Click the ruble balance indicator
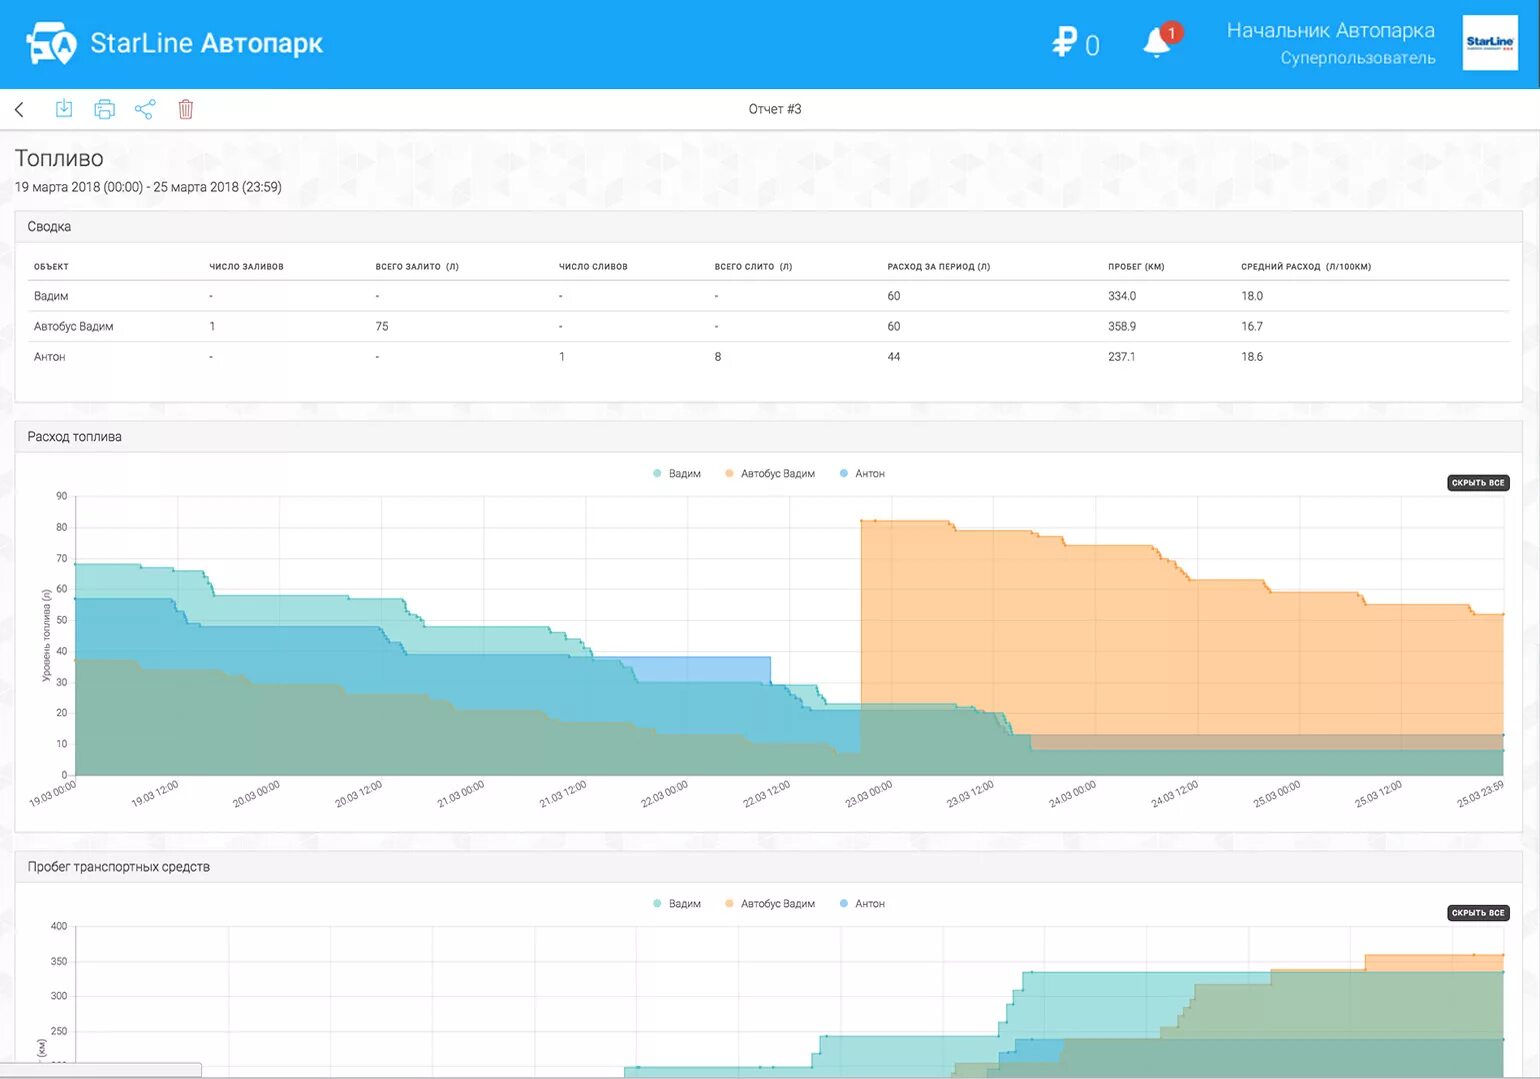 (1076, 43)
